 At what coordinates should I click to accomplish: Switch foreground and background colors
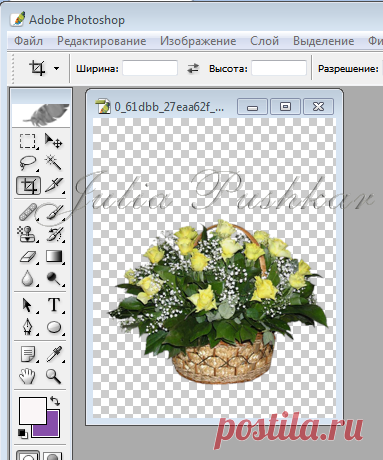pyautogui.click(x=55, y=401)
